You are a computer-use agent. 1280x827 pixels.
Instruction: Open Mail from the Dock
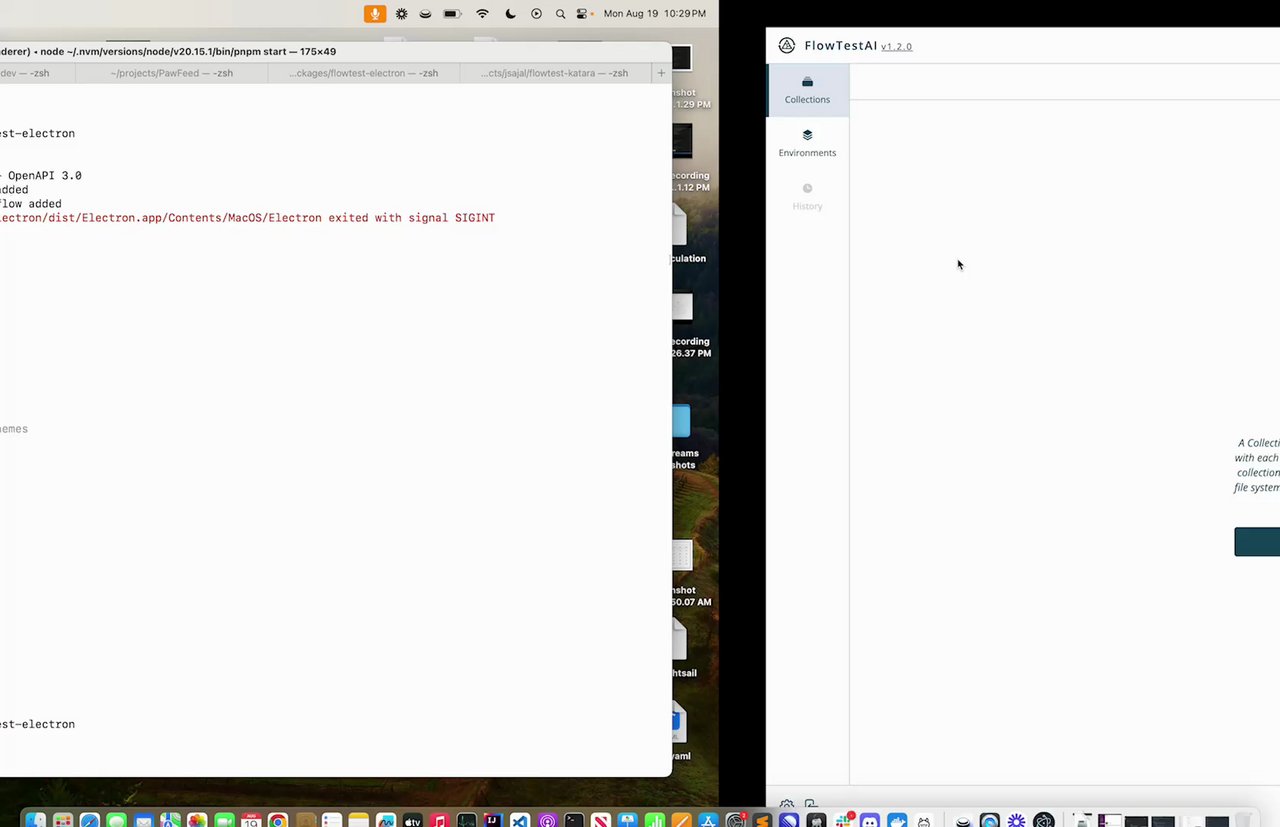point(143,820)
